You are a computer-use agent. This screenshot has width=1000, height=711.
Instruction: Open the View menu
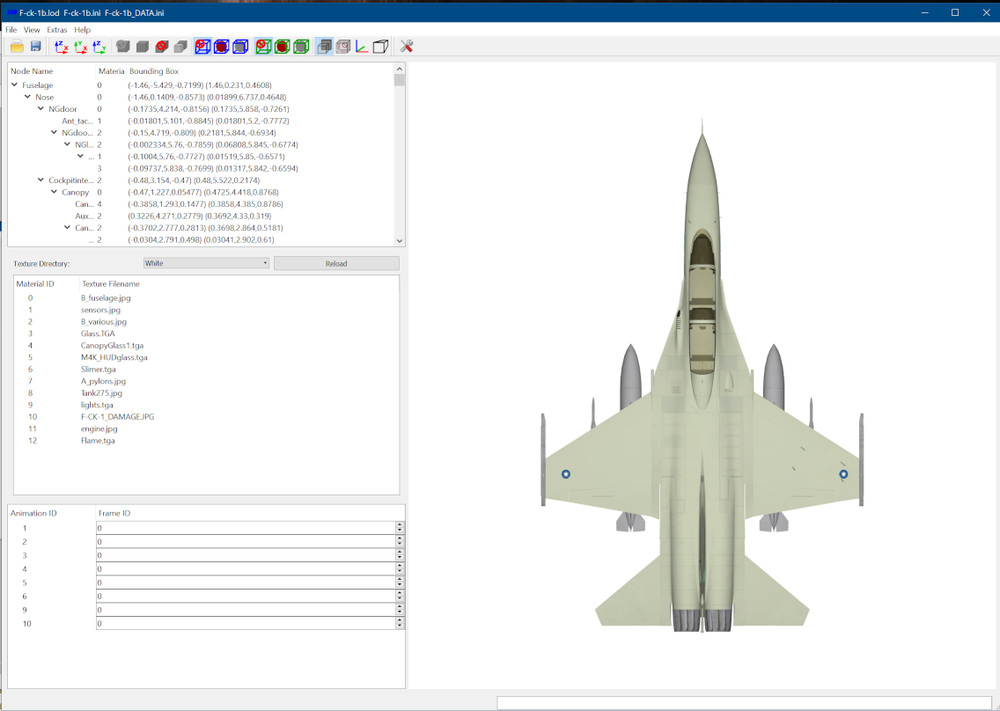point(32,30)
